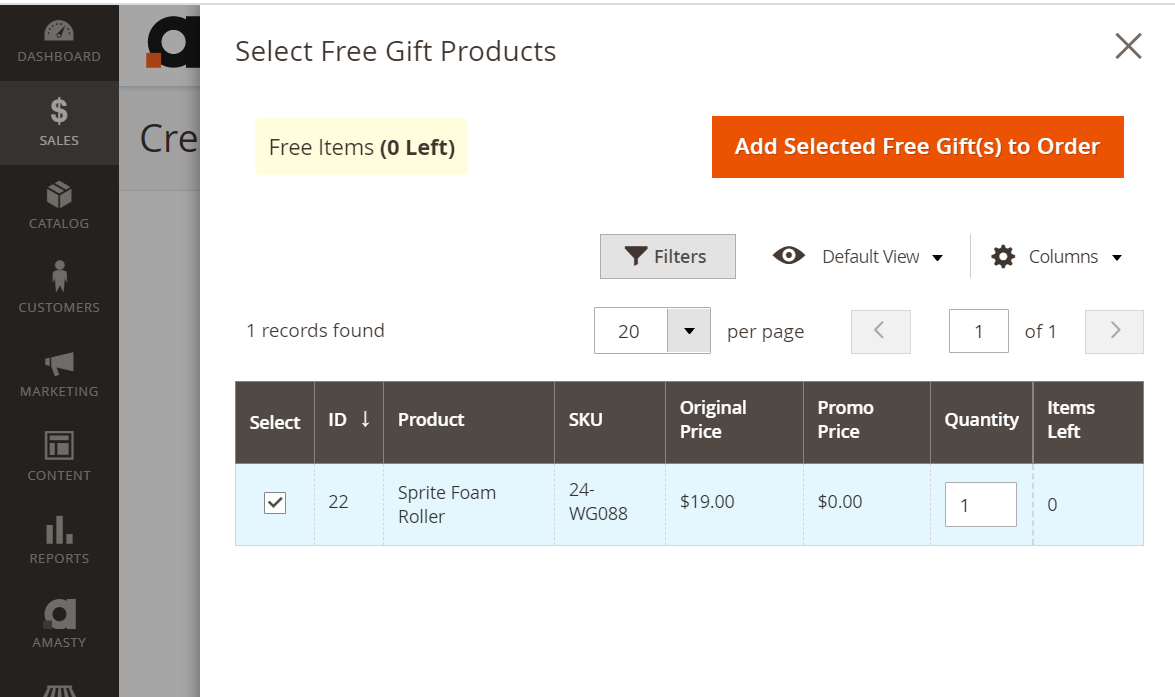Open the per page count dropdown arrow
The image size is (1175, 697).
pyautogui.click(x=689, y=331)
